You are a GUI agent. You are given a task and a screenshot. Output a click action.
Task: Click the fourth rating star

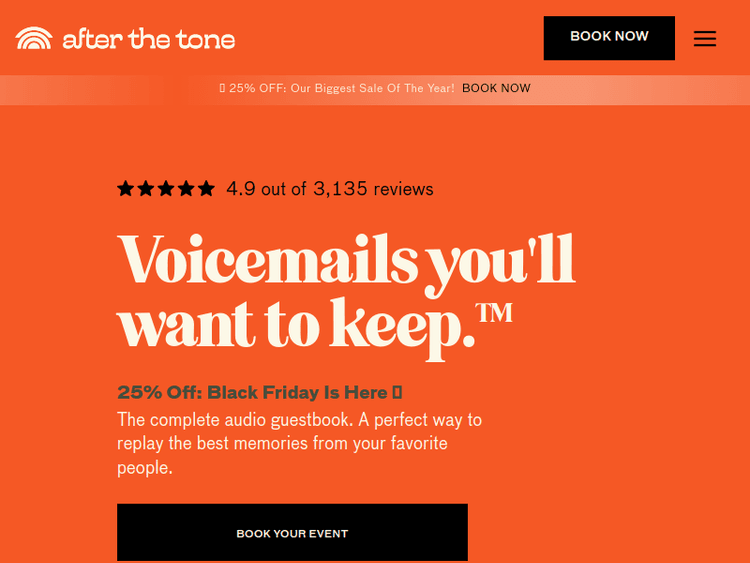(x=186, y=188)
